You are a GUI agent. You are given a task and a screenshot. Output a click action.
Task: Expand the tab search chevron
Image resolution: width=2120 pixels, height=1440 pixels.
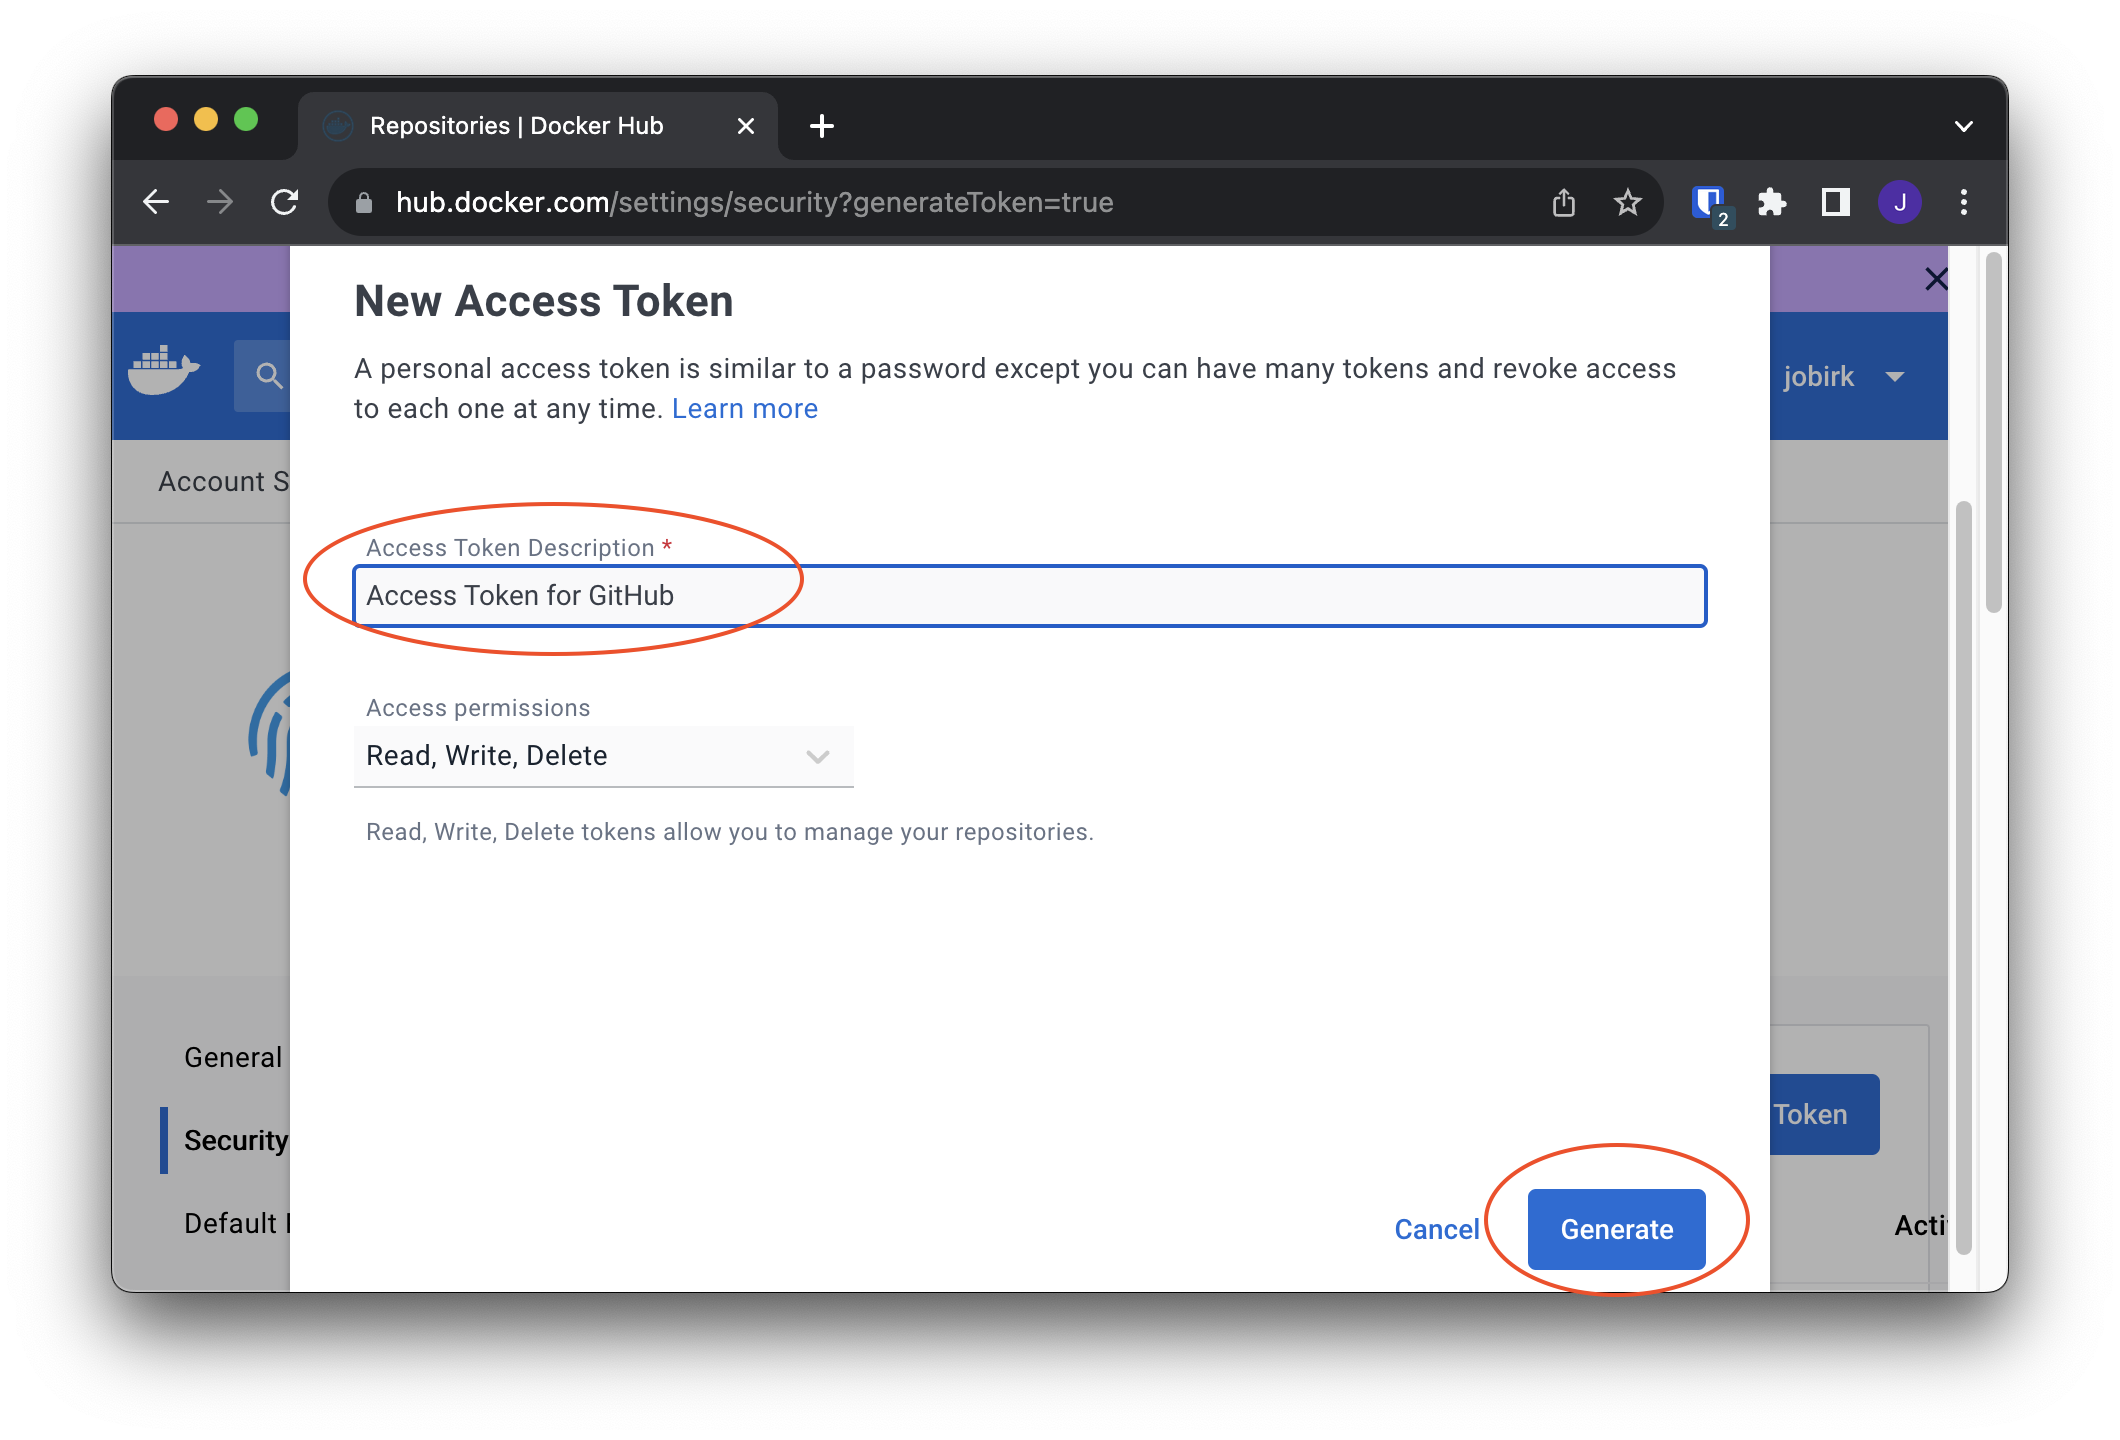coord(1963,127)
